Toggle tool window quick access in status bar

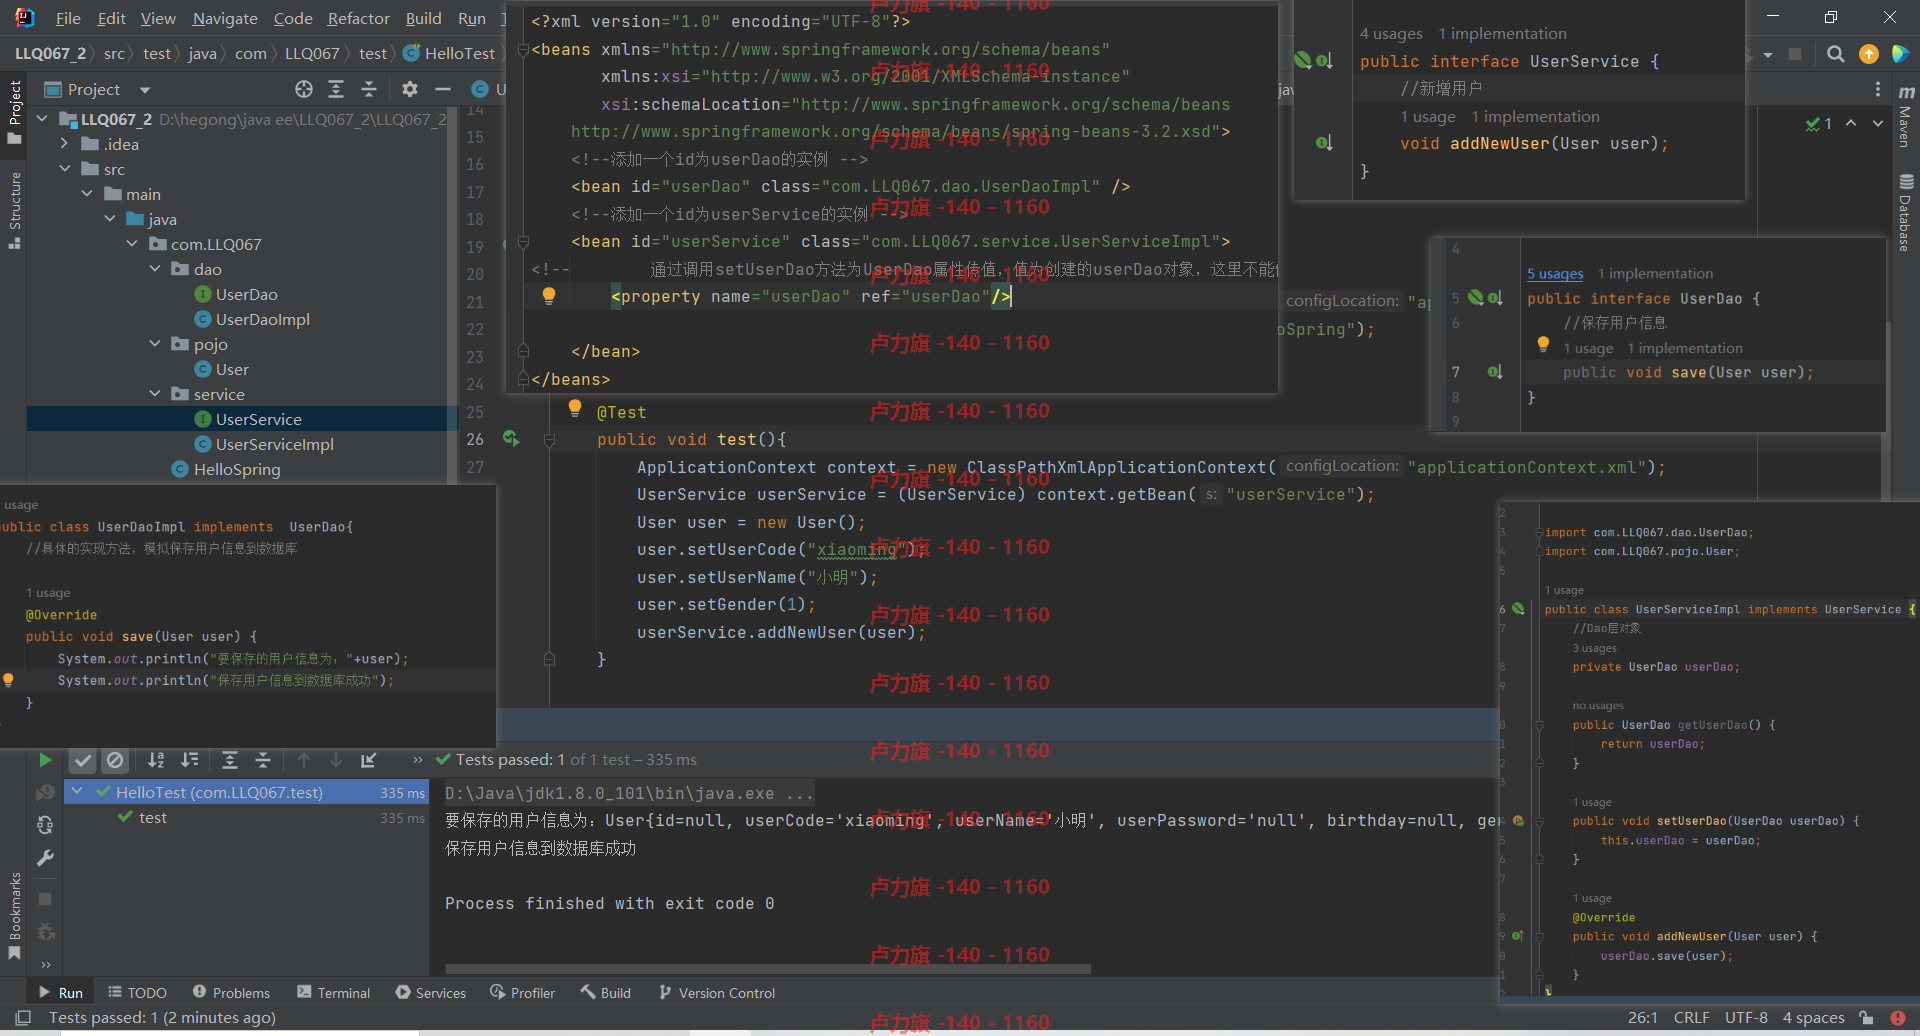click(x=23, y=1018)
